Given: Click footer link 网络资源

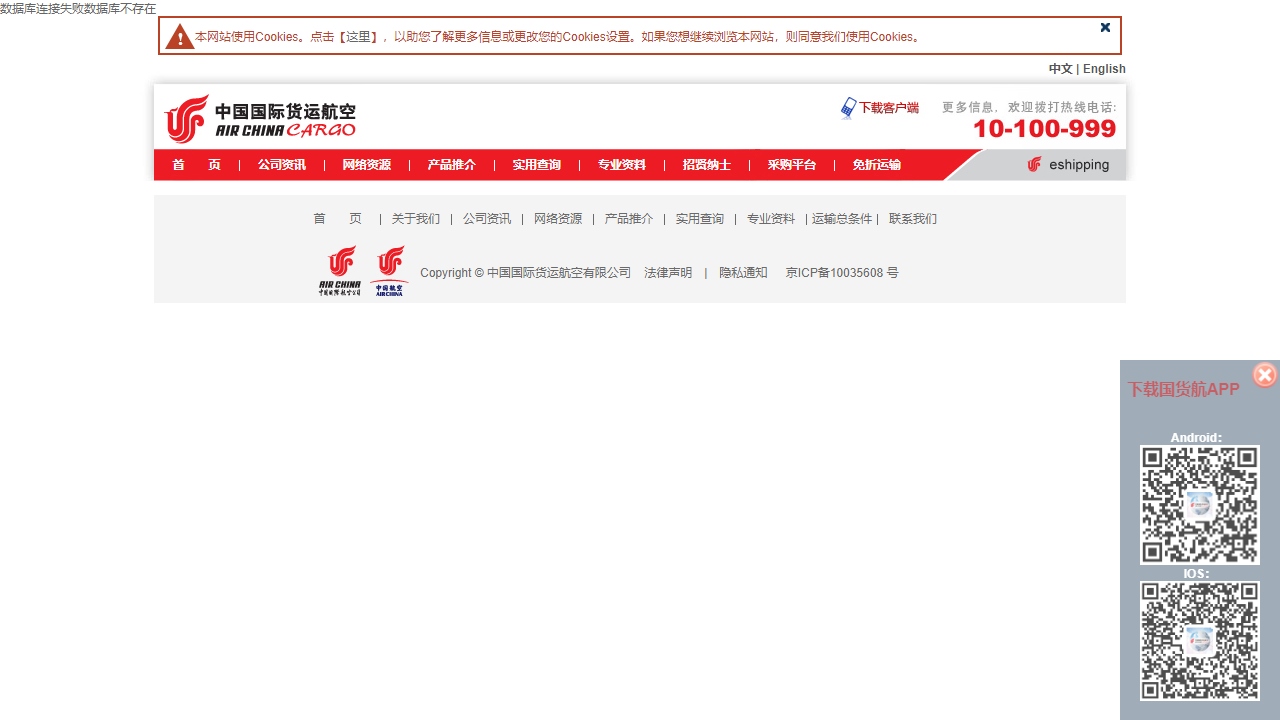Looking at the screenshot, I should [x=558, y=219].
